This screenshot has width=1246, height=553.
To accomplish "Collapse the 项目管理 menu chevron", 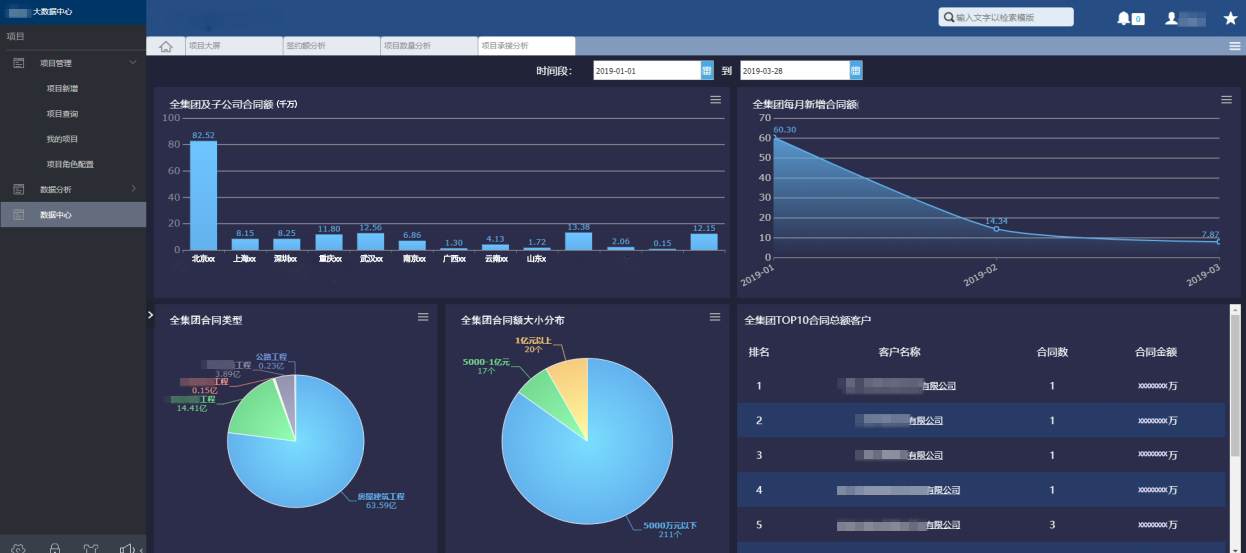I will [x=133, y=63].
